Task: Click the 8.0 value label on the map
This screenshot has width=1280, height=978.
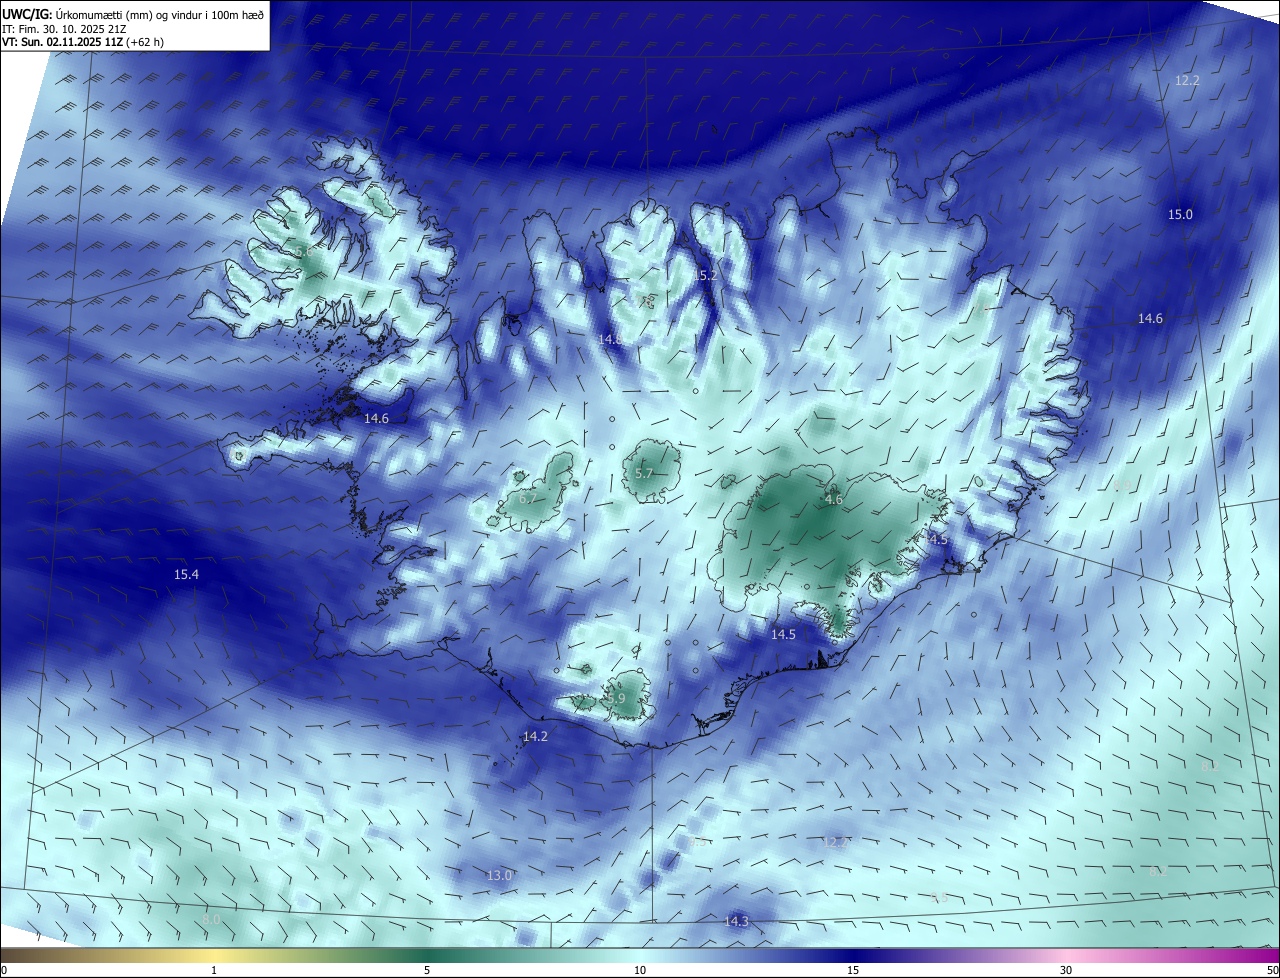Action: click(x=210, y=919)
